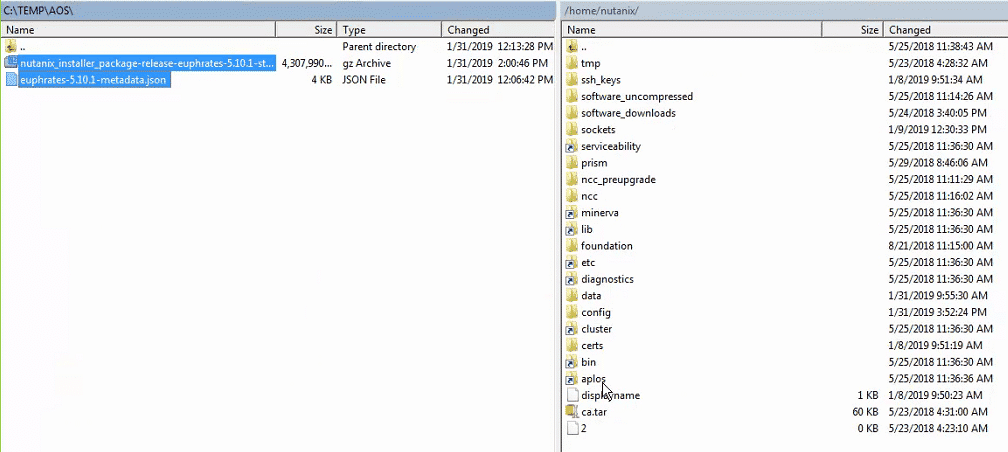Click the foundation folder icon
Screen dimensions: 1008x452
(x=572, y=246)
